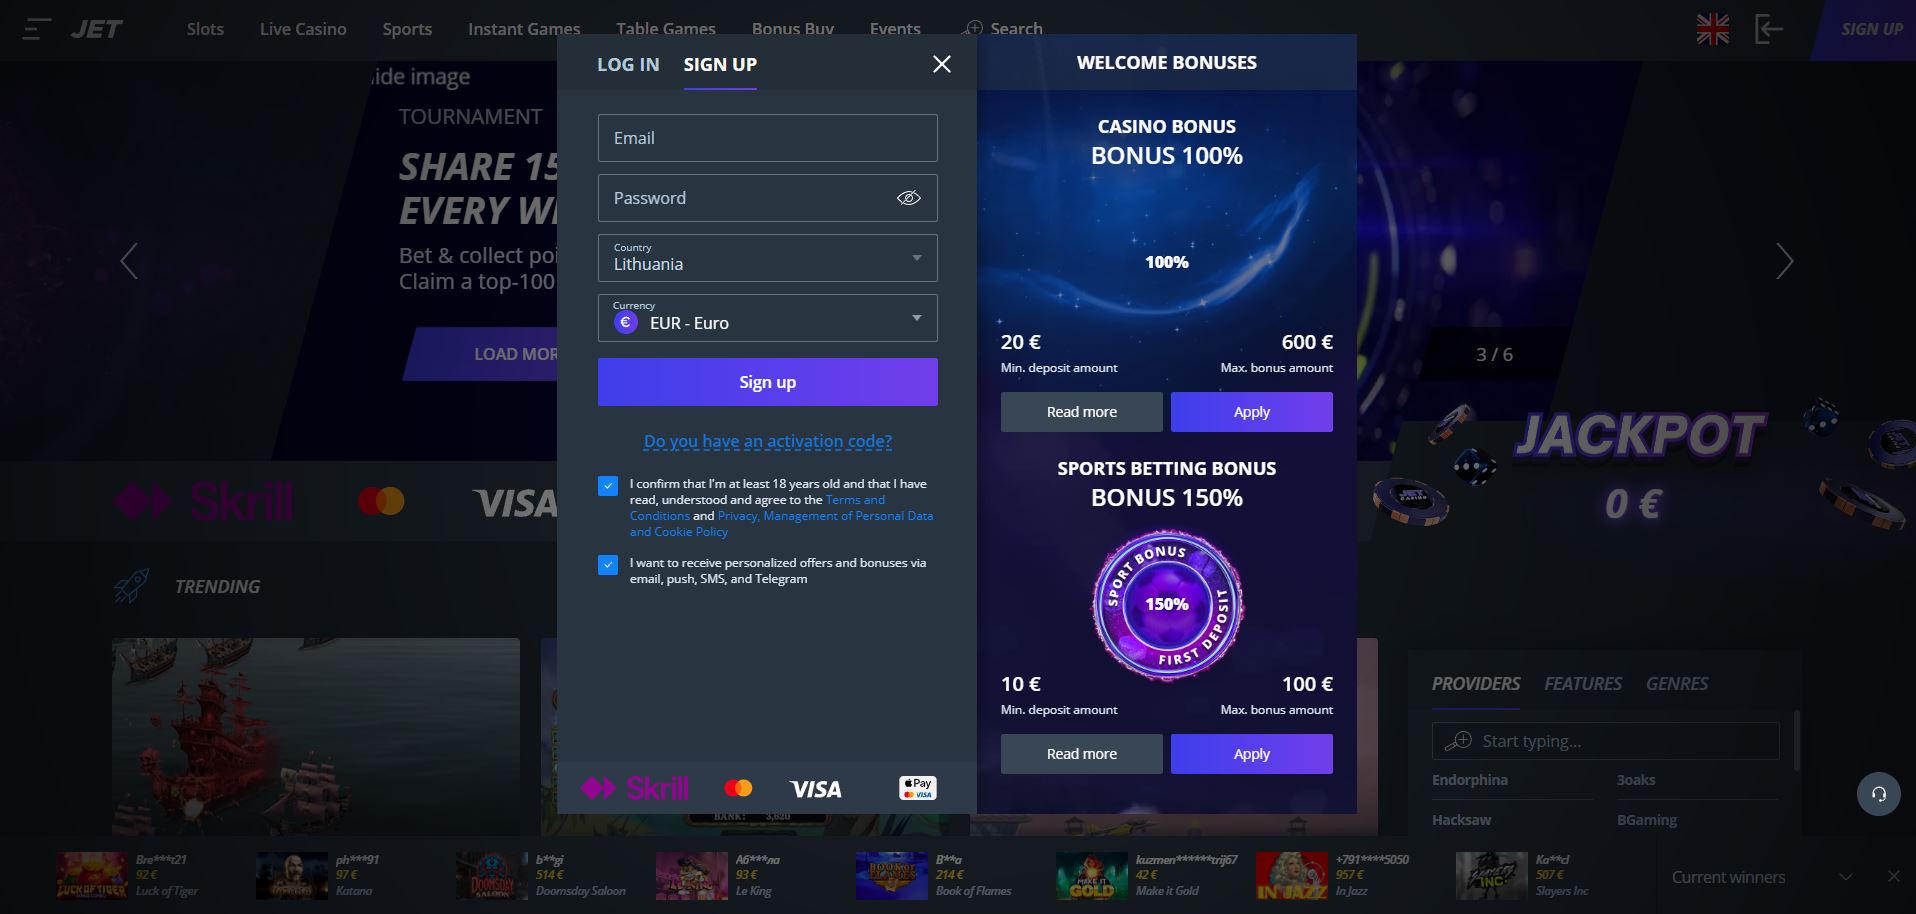Image resolution: width=1916 pixels, height=914 pixels.
Task: Click the next slide arrow
Action: [x=1785, y=261]
